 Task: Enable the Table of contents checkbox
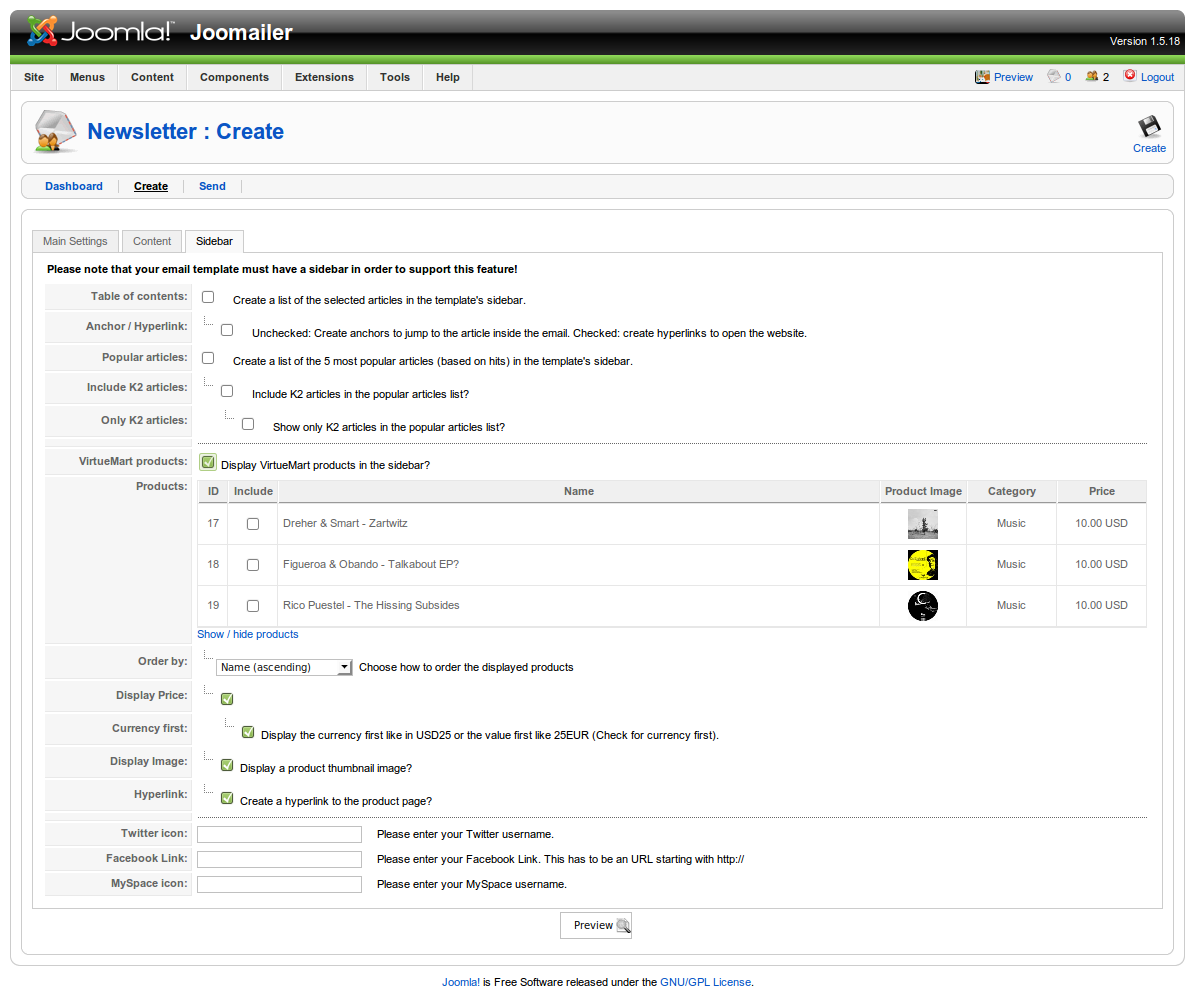click(208, 297)
